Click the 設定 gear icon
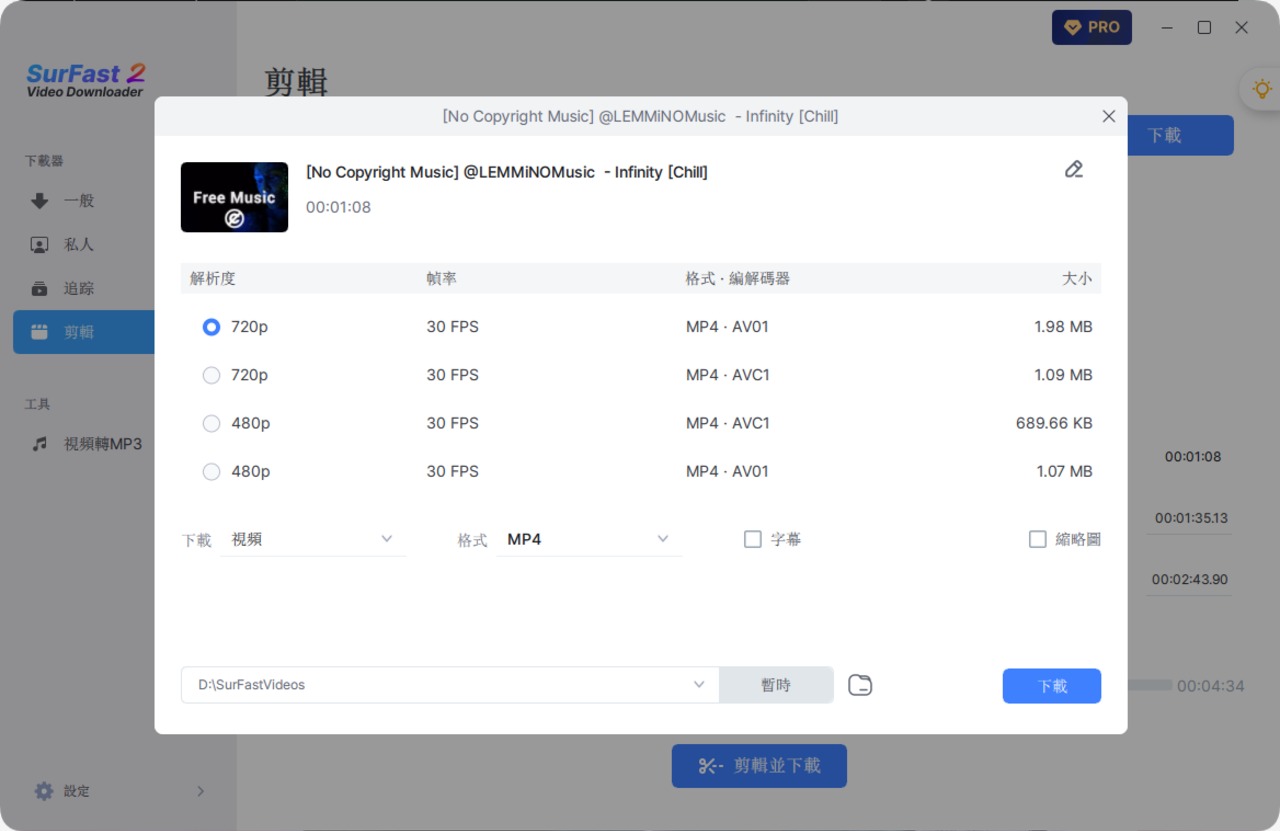The width and height of the screenshot is (1280, 831). [x=43, y=791]
